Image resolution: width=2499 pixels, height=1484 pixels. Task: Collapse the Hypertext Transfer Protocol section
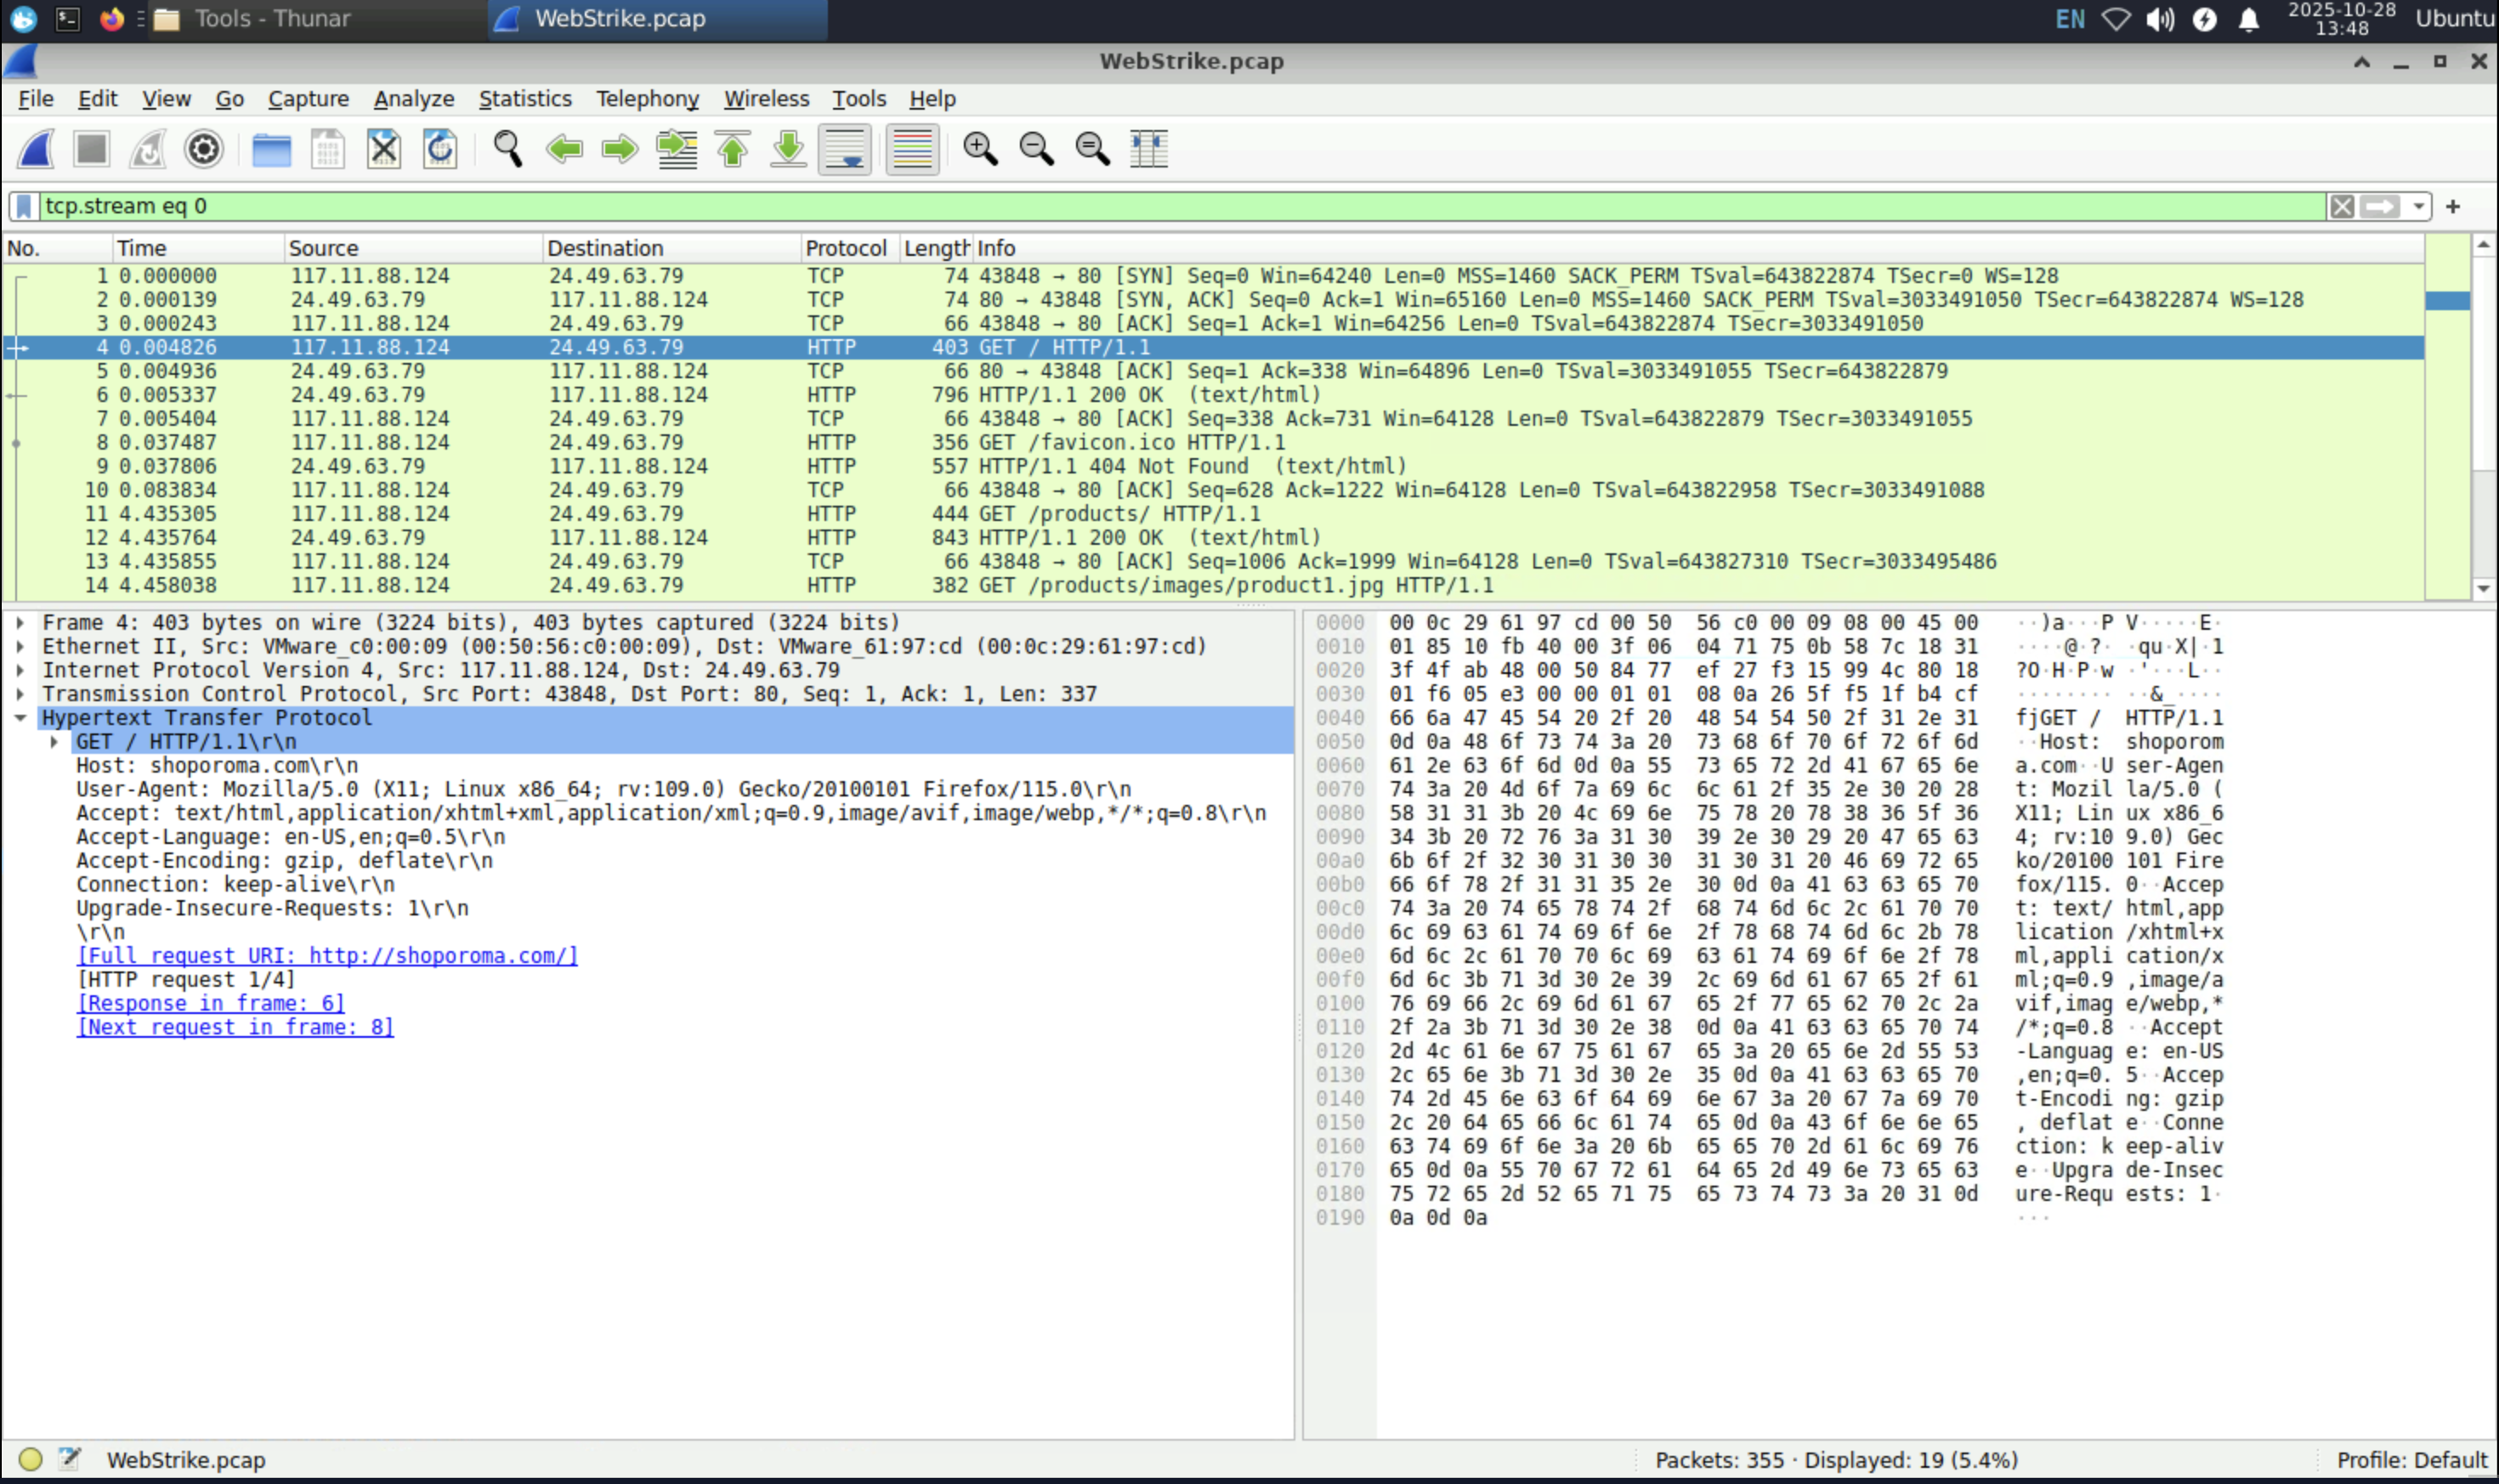click(x=20, y=718)
